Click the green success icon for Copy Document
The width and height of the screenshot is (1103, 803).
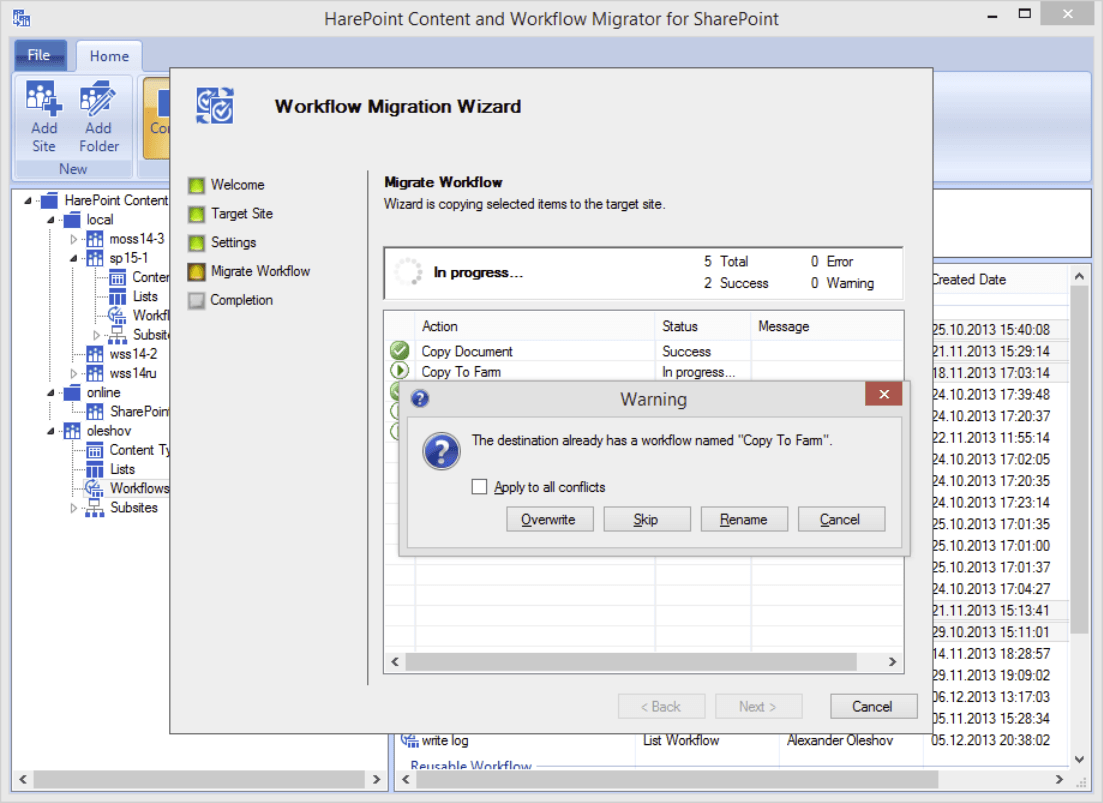coord(400,350)
